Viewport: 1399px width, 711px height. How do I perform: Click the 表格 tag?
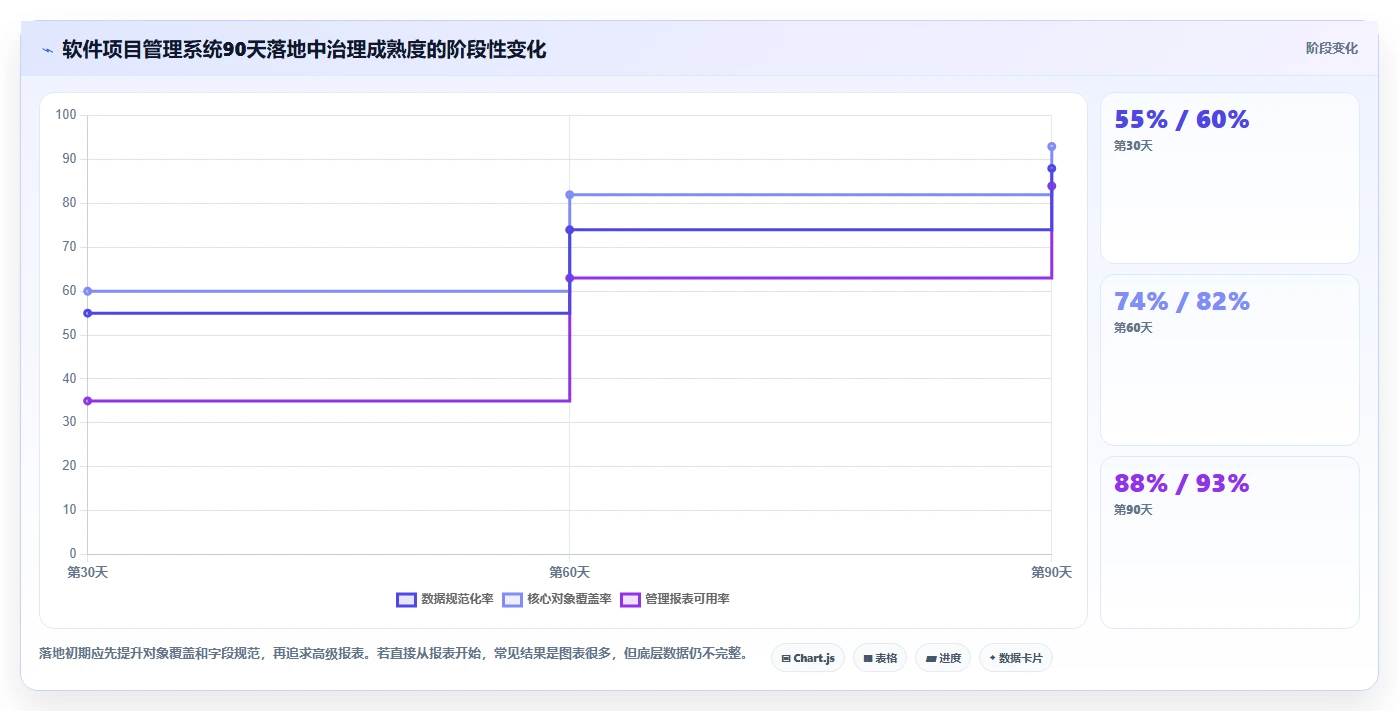[880, 658]
